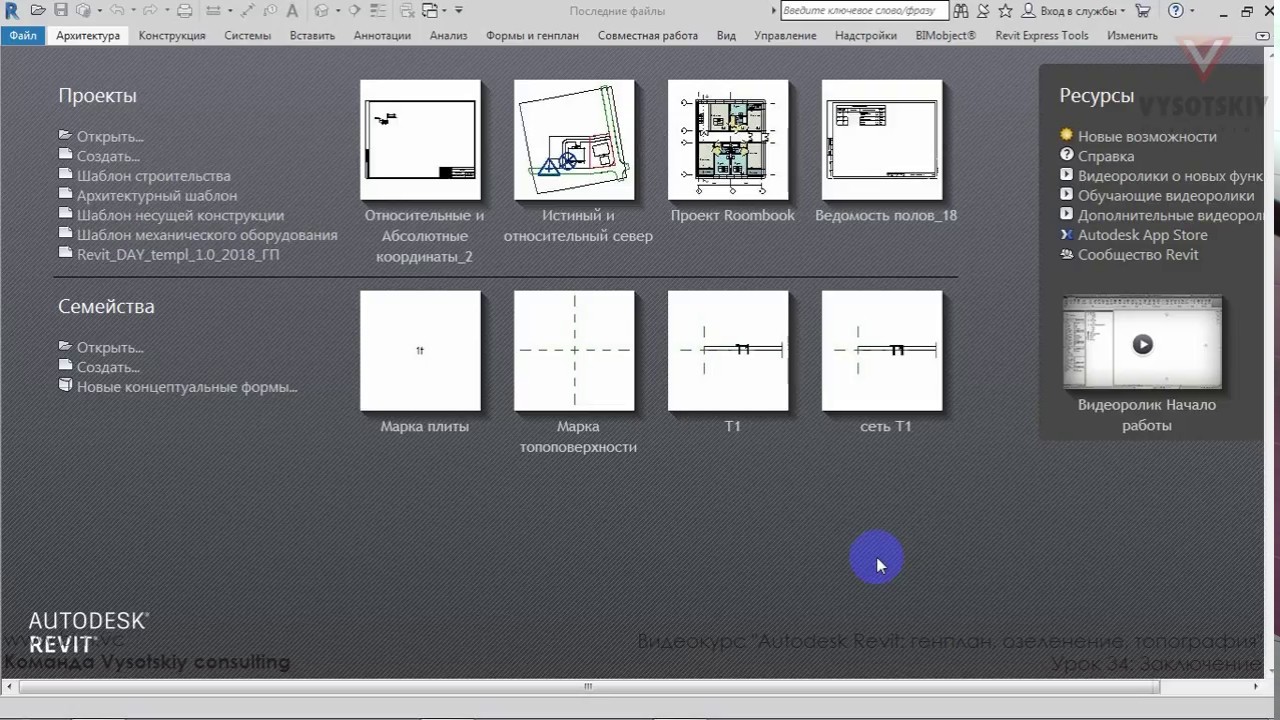Click the Favorites star icon
Viewport: 1280px width, 720px height.
coord(1005,11)
